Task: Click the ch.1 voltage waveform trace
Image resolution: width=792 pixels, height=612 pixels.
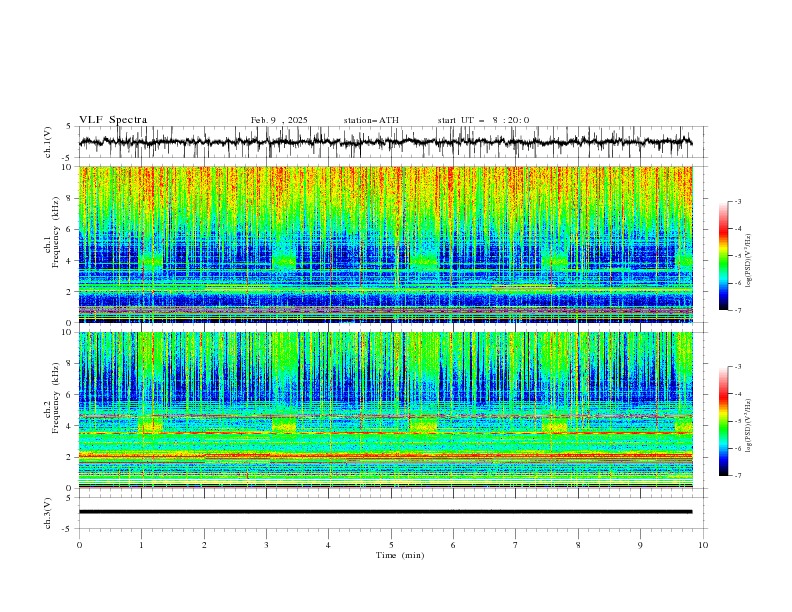Action: (x=385, y=142)
